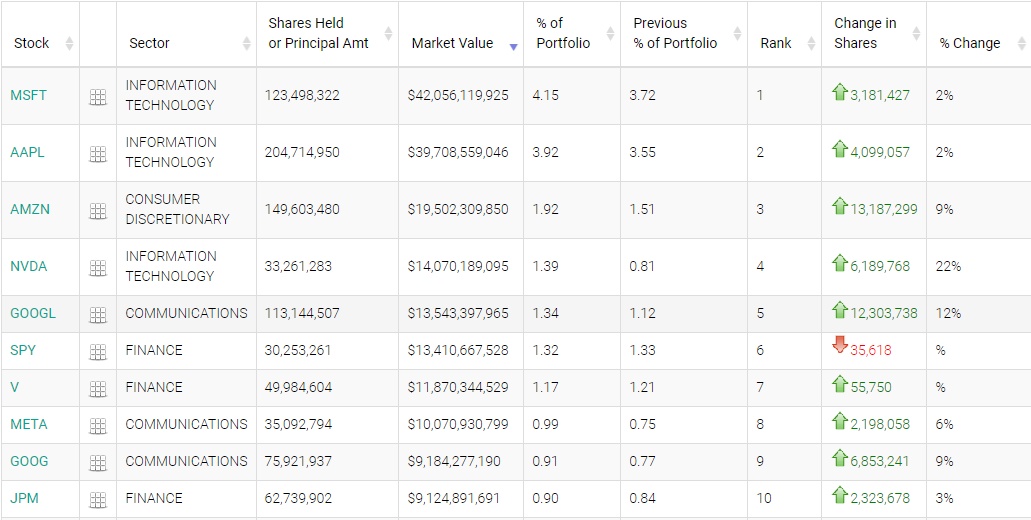Click the V ticker link
1031x520 pixels.
coord(15,387)
